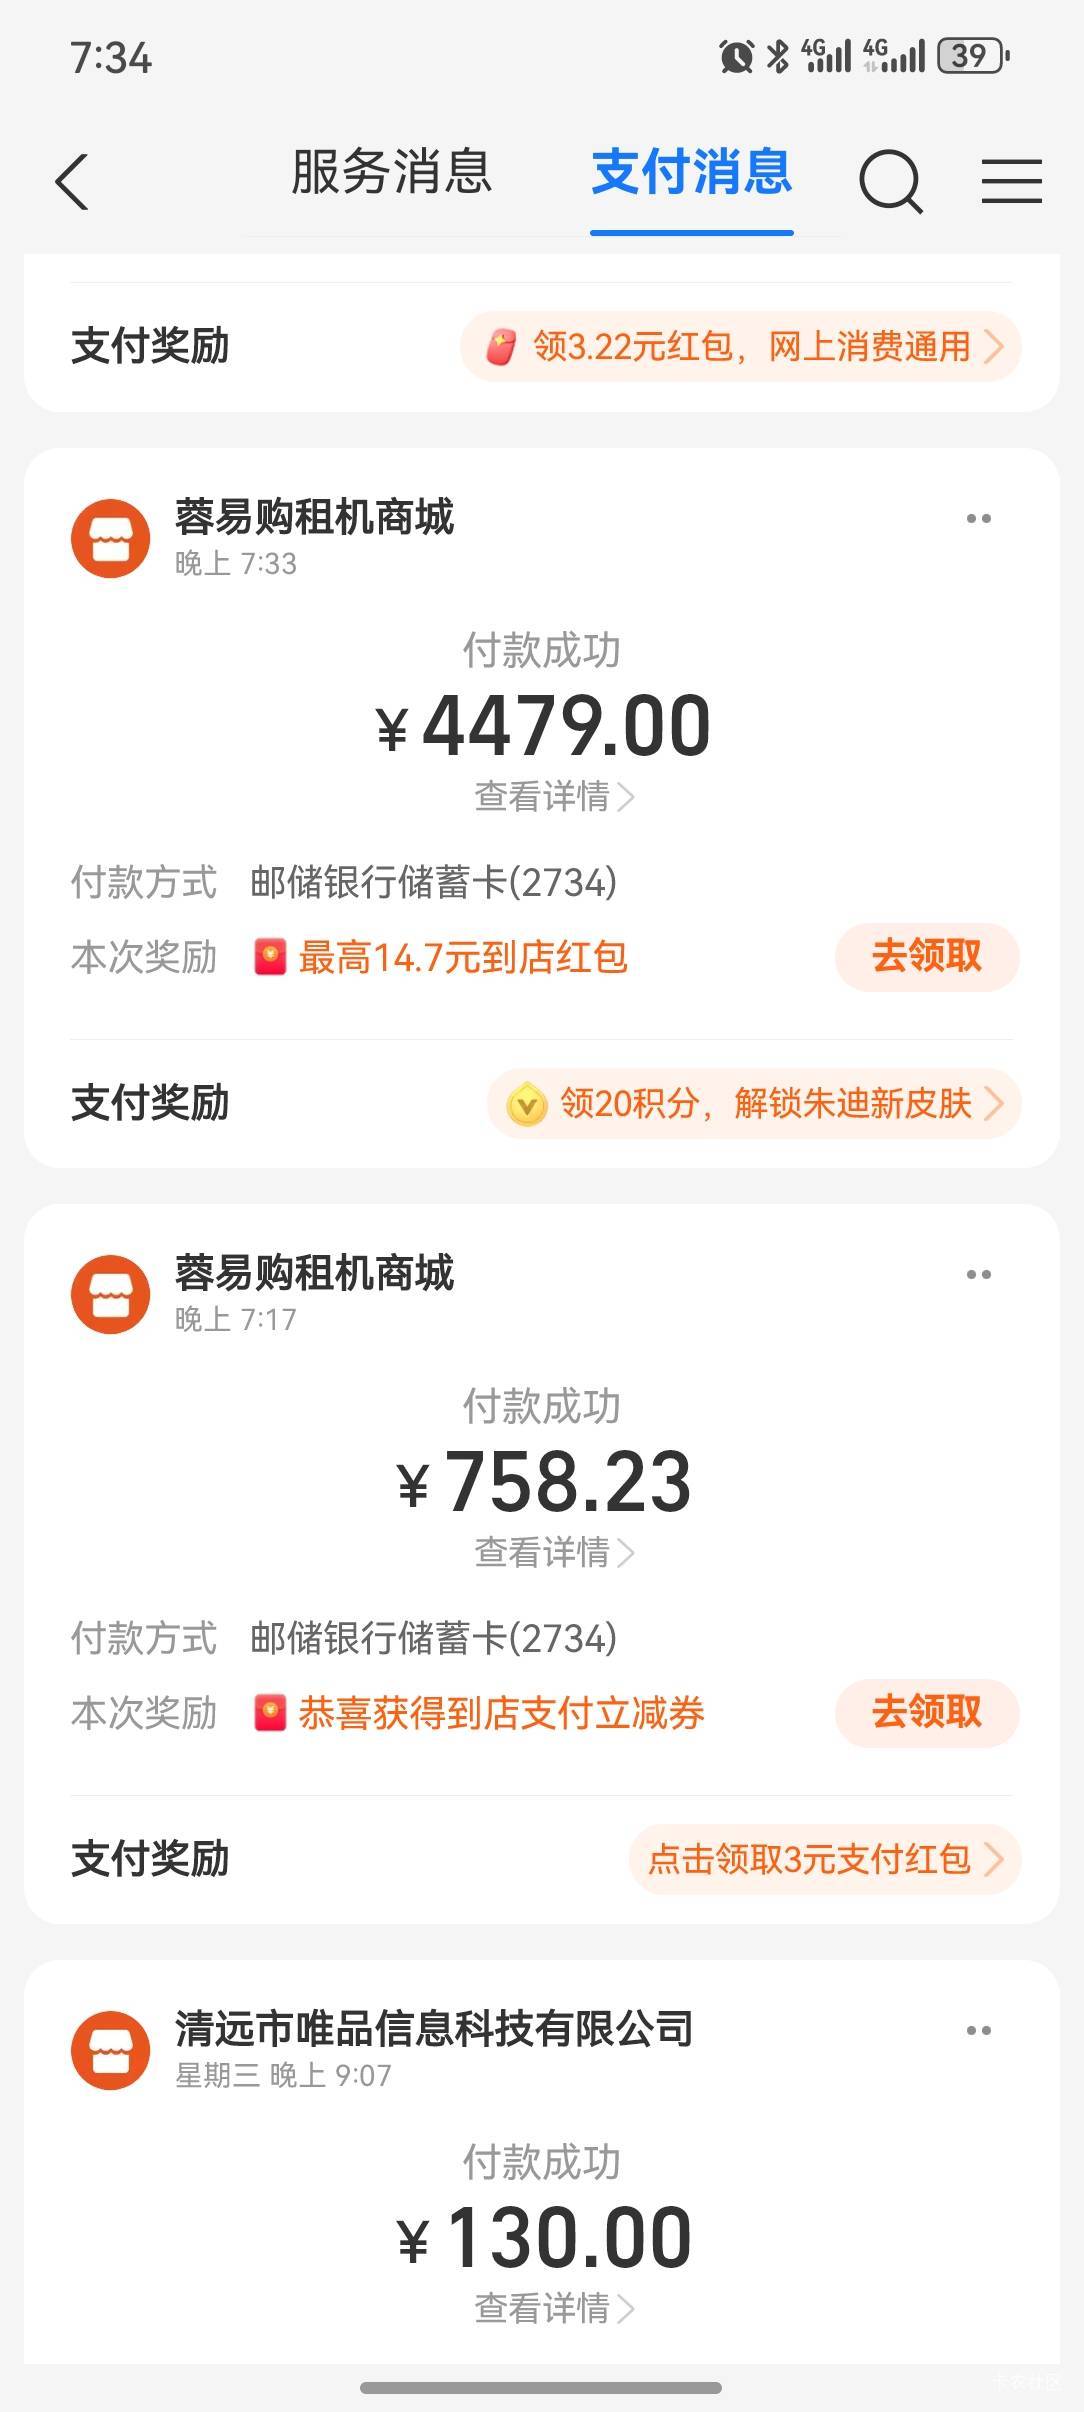Viewport: 1084px width, 2412px height.
Task: Tap 去领取 for the 最高14.7元到店红包 reward
Action: (x=926, y=957)
